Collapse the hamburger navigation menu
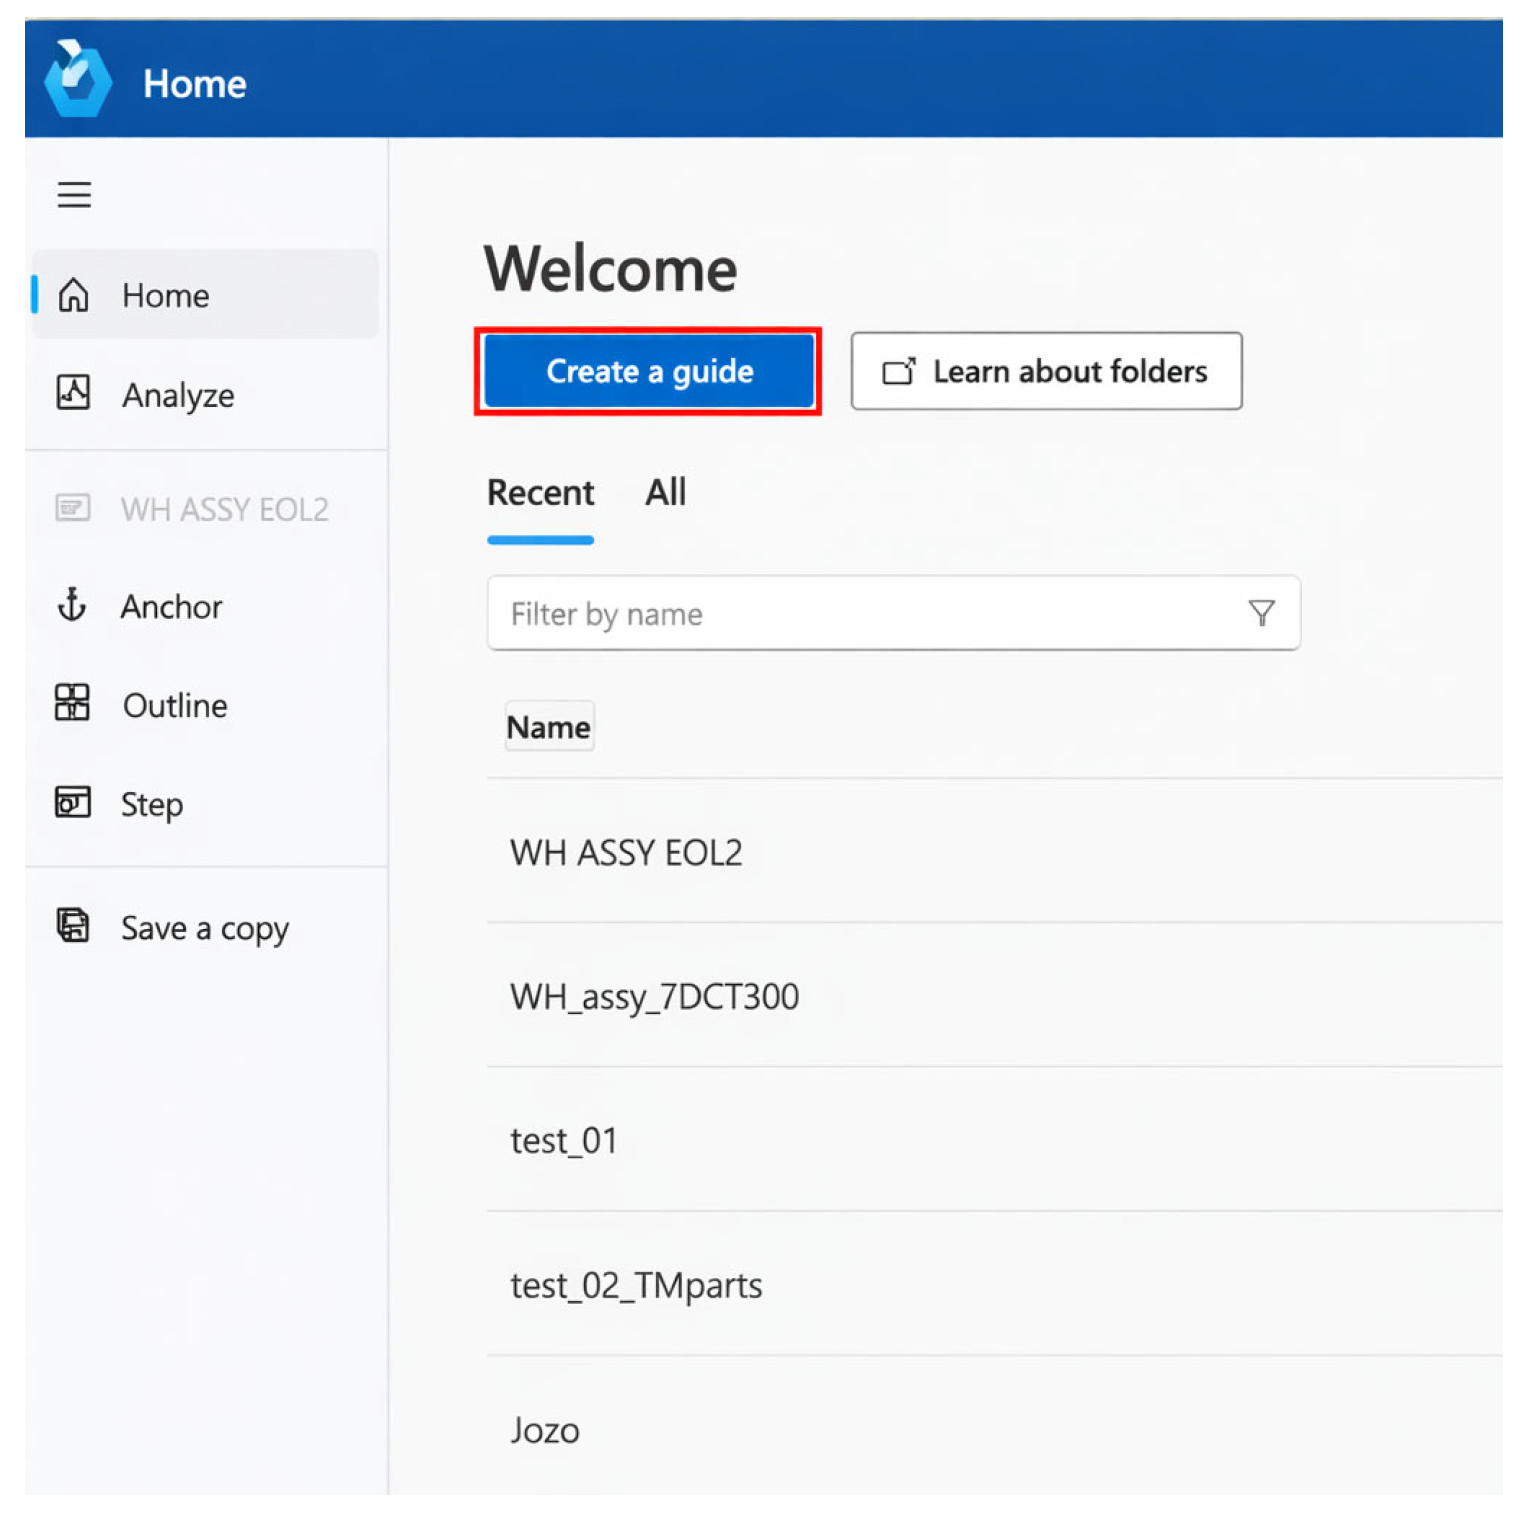Screen dimensions: 1532x1526 [74, 194]
